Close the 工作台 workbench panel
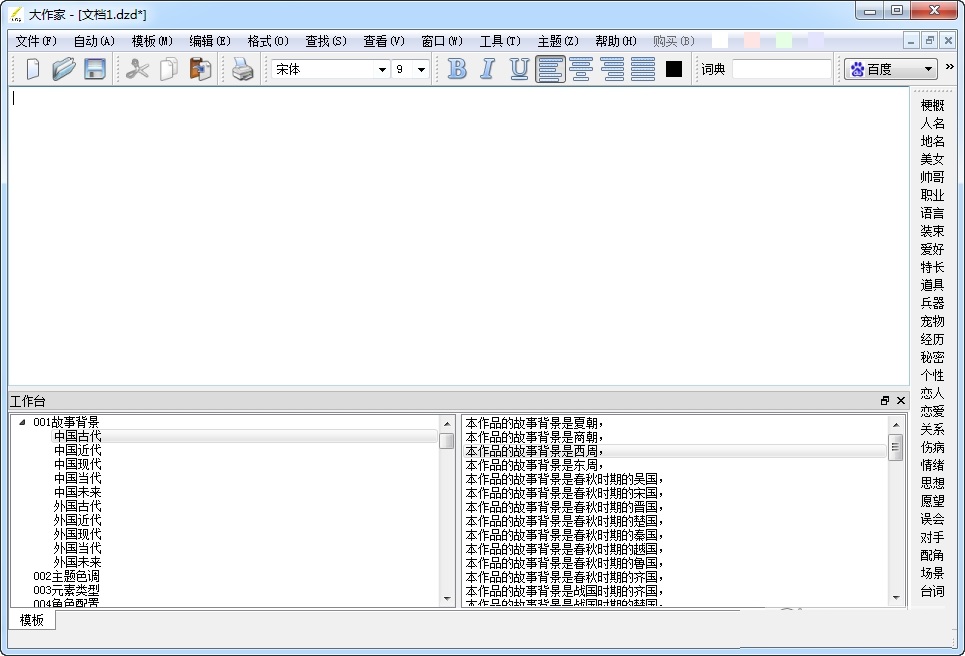 coord(901,401)
